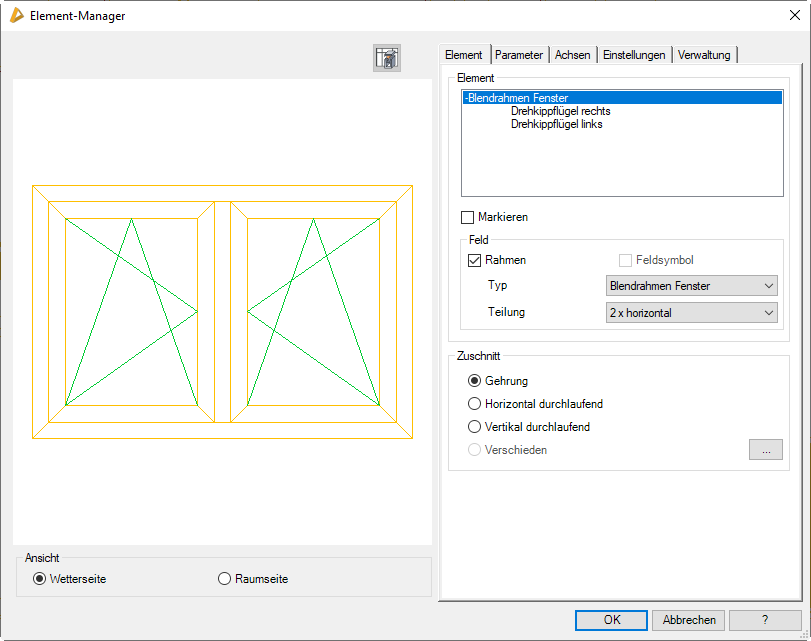The width and height of the screenshot is (811, 641).
Task: Click the element library icon above preview
Action: coord(387,58)
